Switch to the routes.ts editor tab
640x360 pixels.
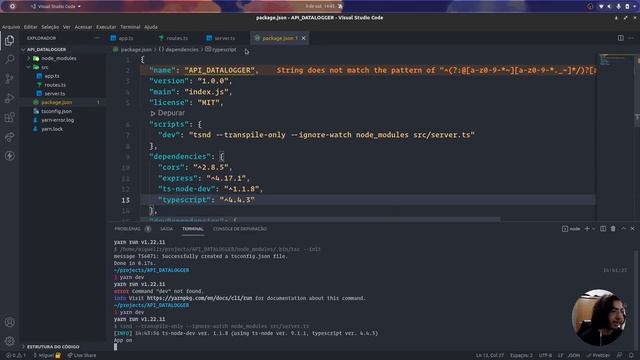tap(177, 38)
